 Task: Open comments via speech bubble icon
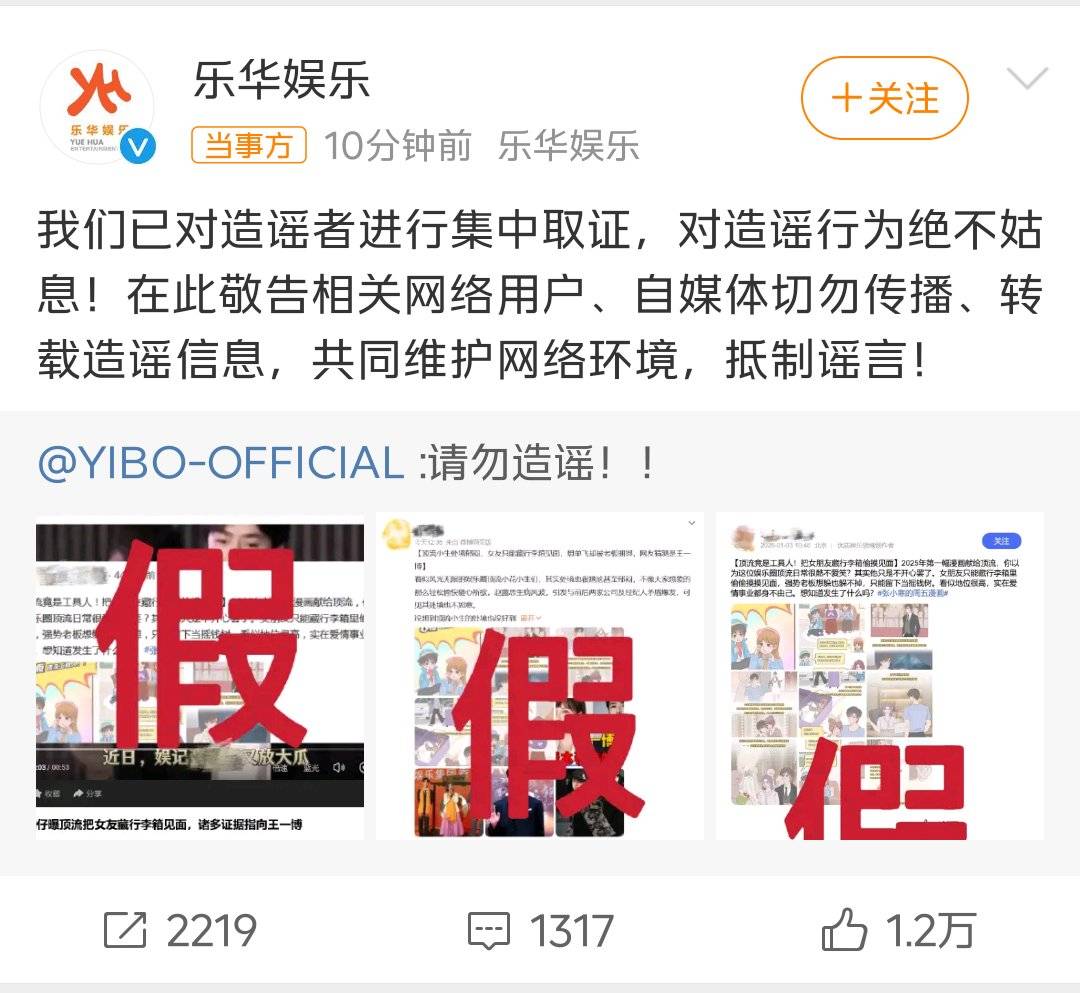point(489,931)
